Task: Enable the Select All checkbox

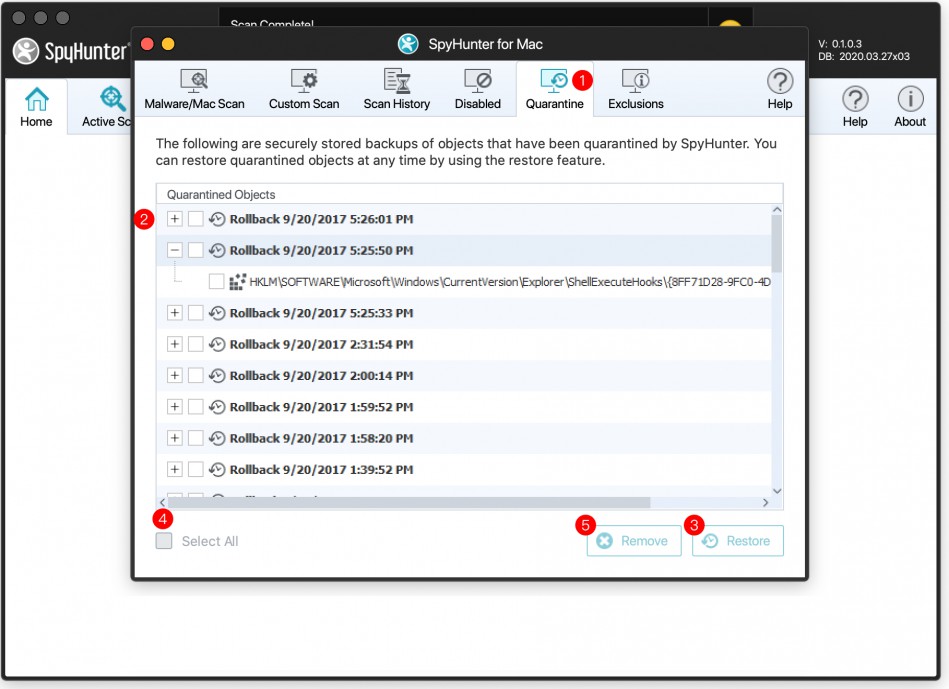Action: pos(163,540)
